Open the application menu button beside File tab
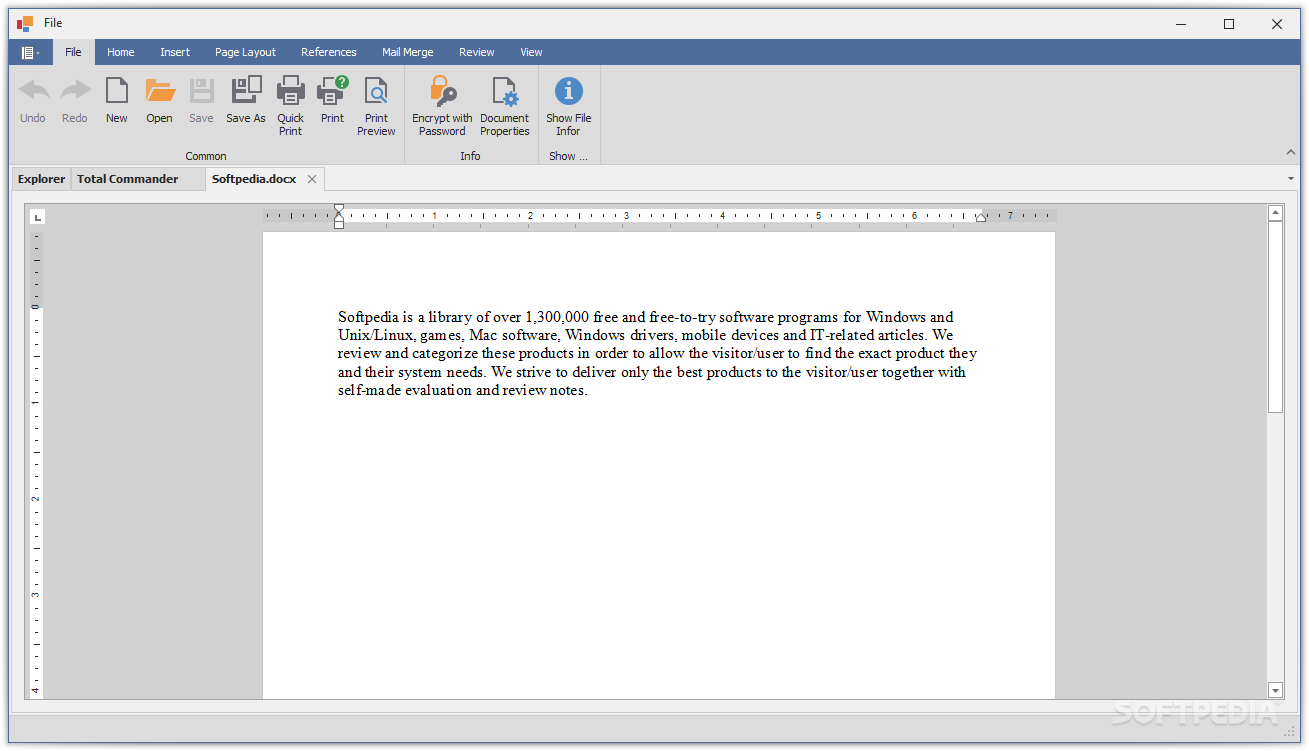Image resolution: width=1309 pixels, height=751 pixels. coord(30,52)
